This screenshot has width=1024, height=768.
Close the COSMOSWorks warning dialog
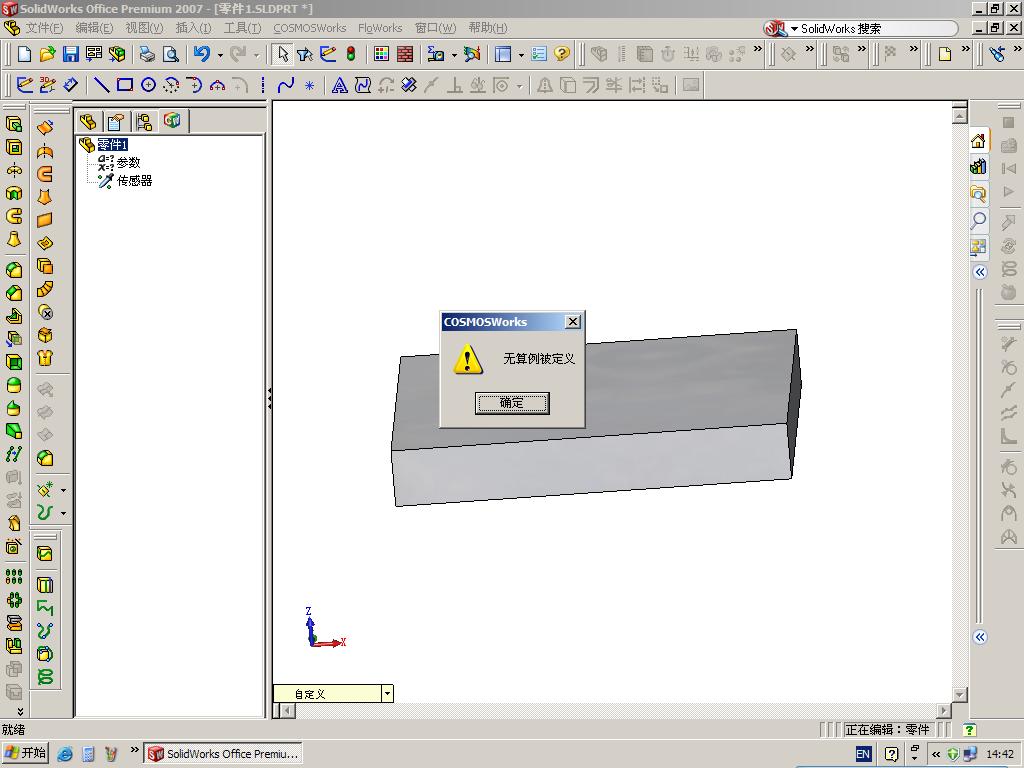(x=572, y=321)
